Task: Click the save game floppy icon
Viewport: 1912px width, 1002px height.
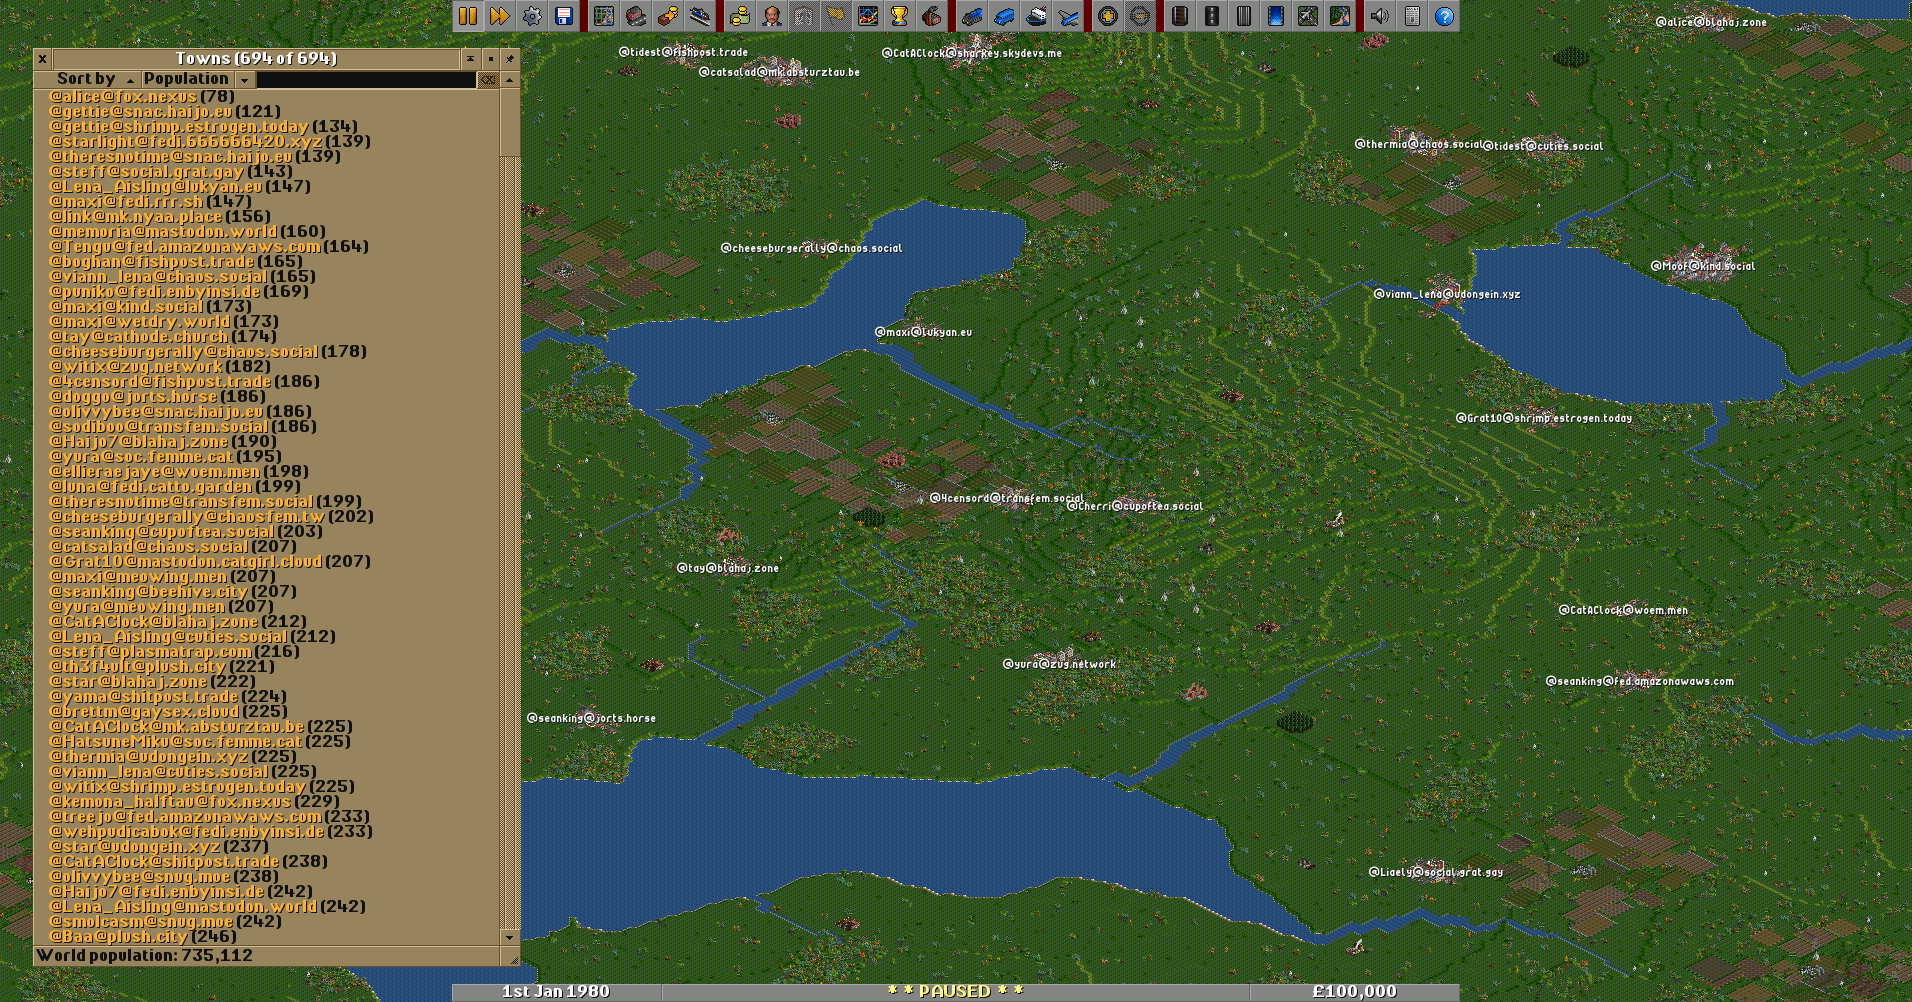Action: click(x=564, y=16)
